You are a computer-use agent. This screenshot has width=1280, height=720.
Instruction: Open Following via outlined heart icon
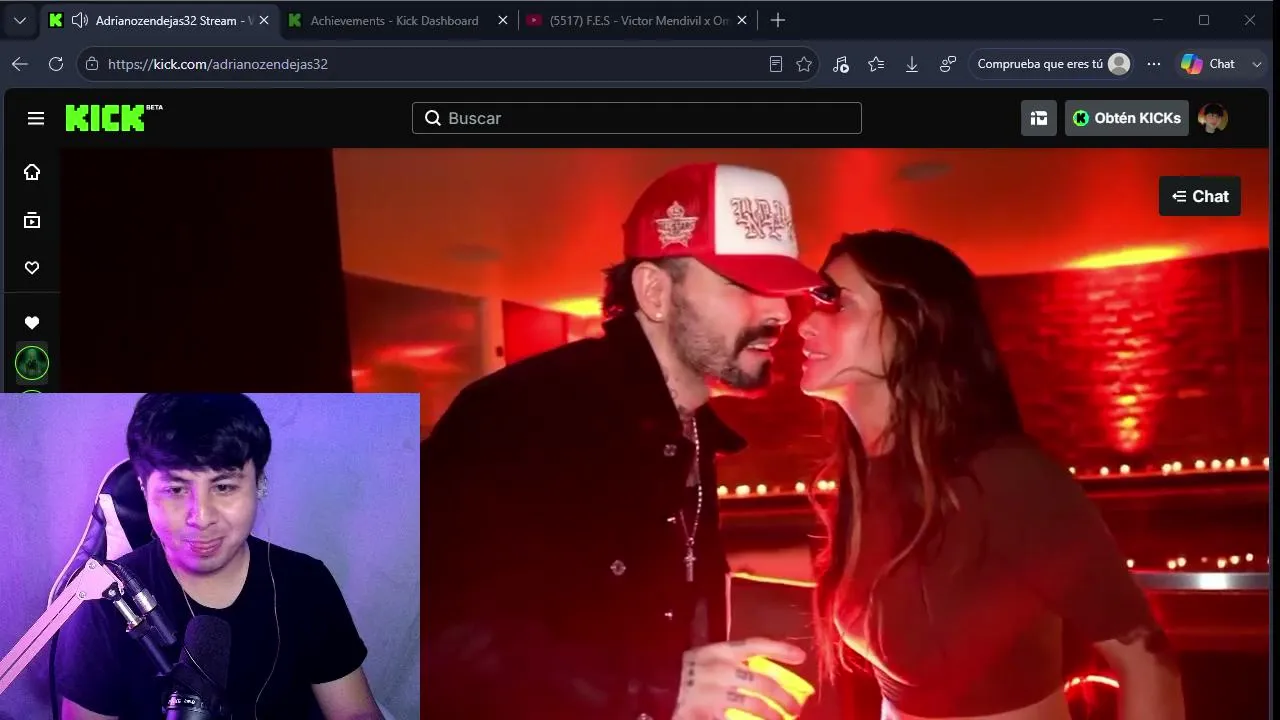(32, 268)
